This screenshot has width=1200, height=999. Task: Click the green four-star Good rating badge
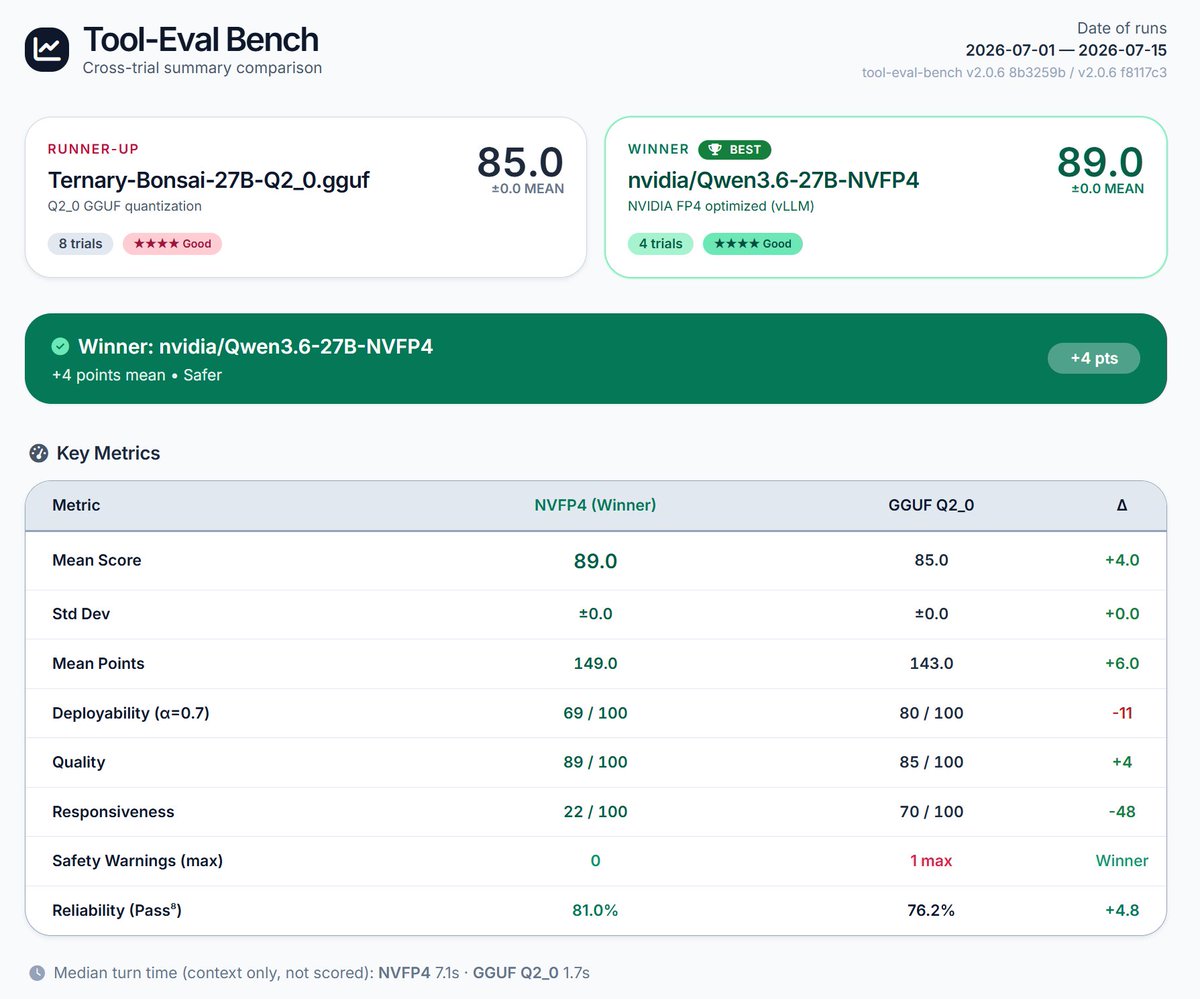752,243
